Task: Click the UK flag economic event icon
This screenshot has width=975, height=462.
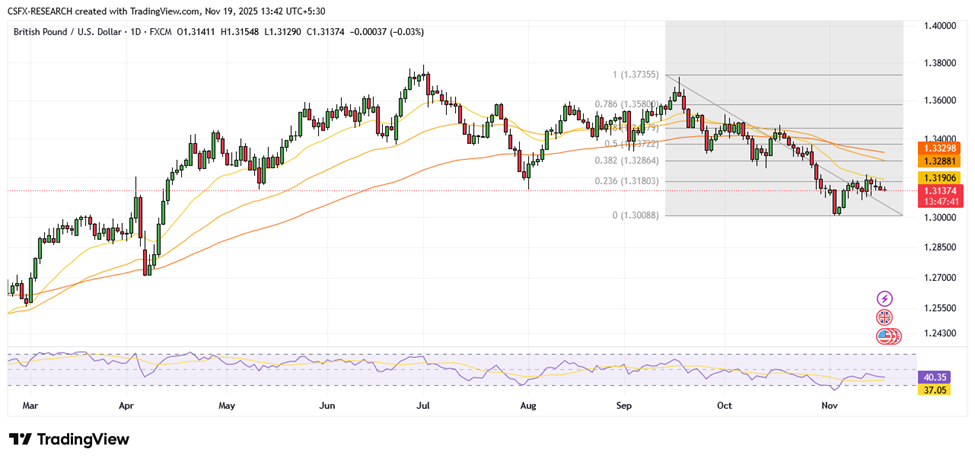Action: 884,317
